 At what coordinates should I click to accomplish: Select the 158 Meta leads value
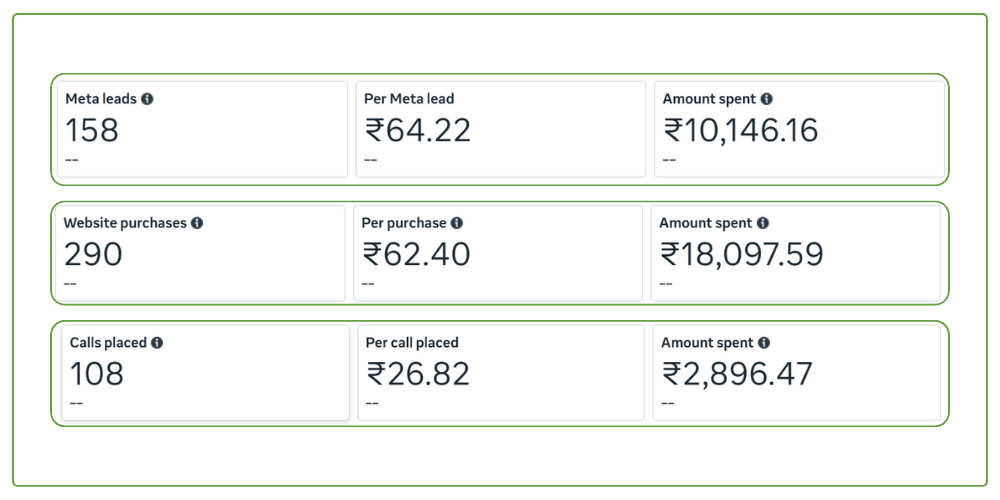tap(92, 130)
